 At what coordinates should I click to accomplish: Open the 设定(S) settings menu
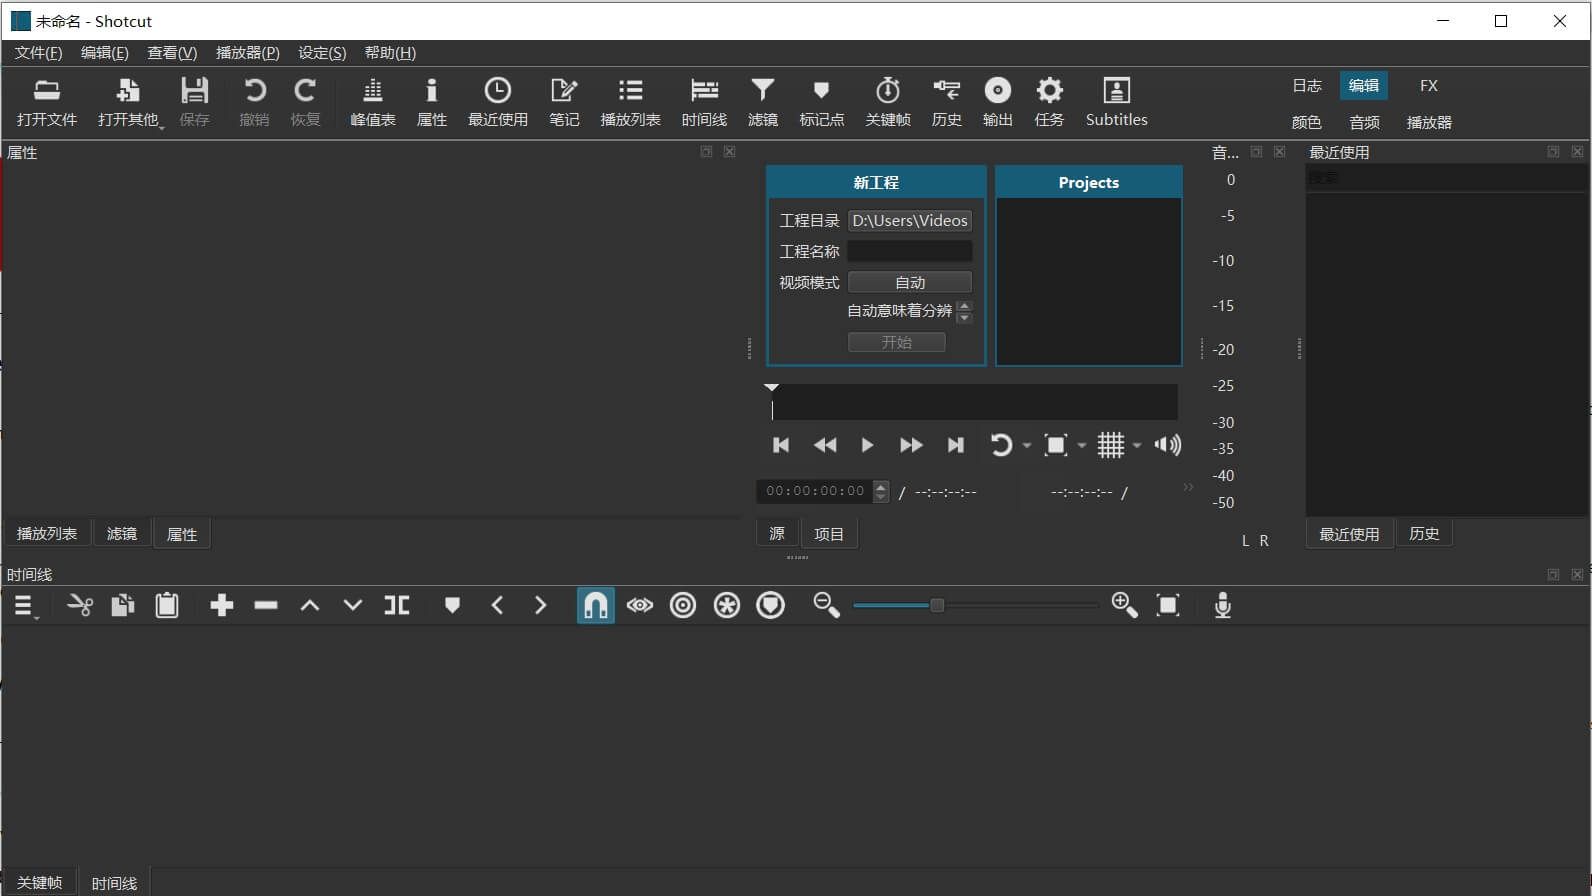pyautogui.click(x=322, y=53)
